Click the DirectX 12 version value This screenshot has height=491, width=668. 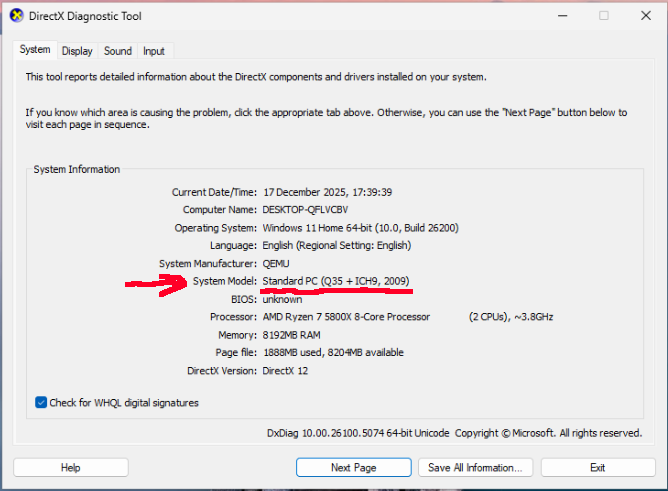[x=285, y=371]
